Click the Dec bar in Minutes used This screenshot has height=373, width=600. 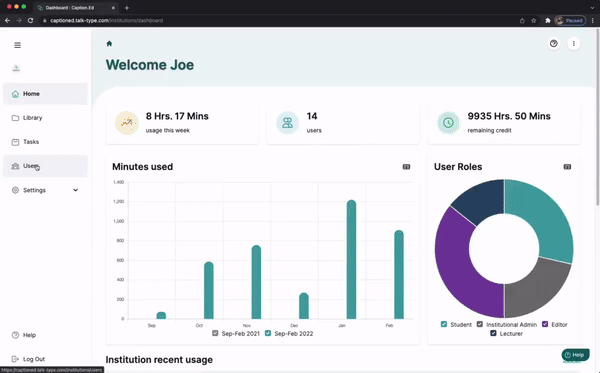coord(303,306)
